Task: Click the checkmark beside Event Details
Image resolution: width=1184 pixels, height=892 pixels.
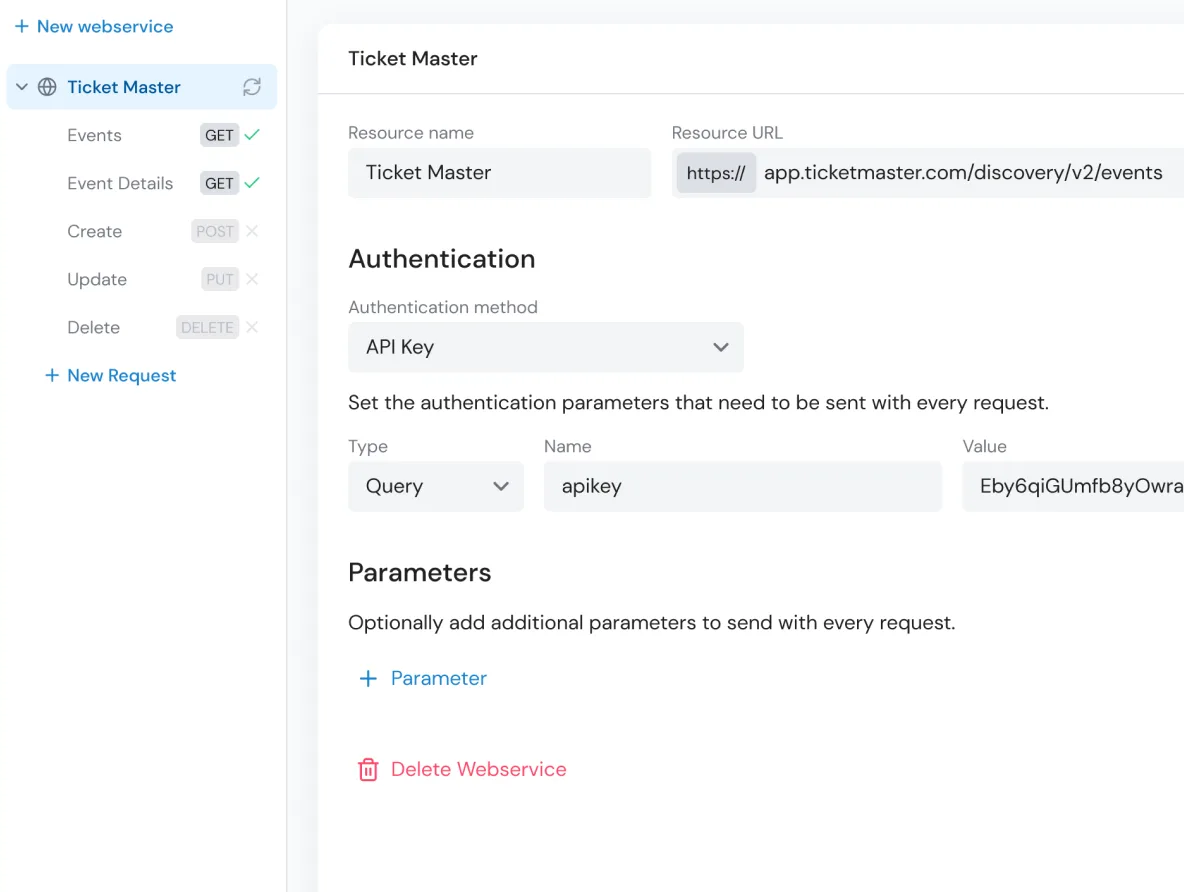Action: pyautogui.click(x=253, y=183)
